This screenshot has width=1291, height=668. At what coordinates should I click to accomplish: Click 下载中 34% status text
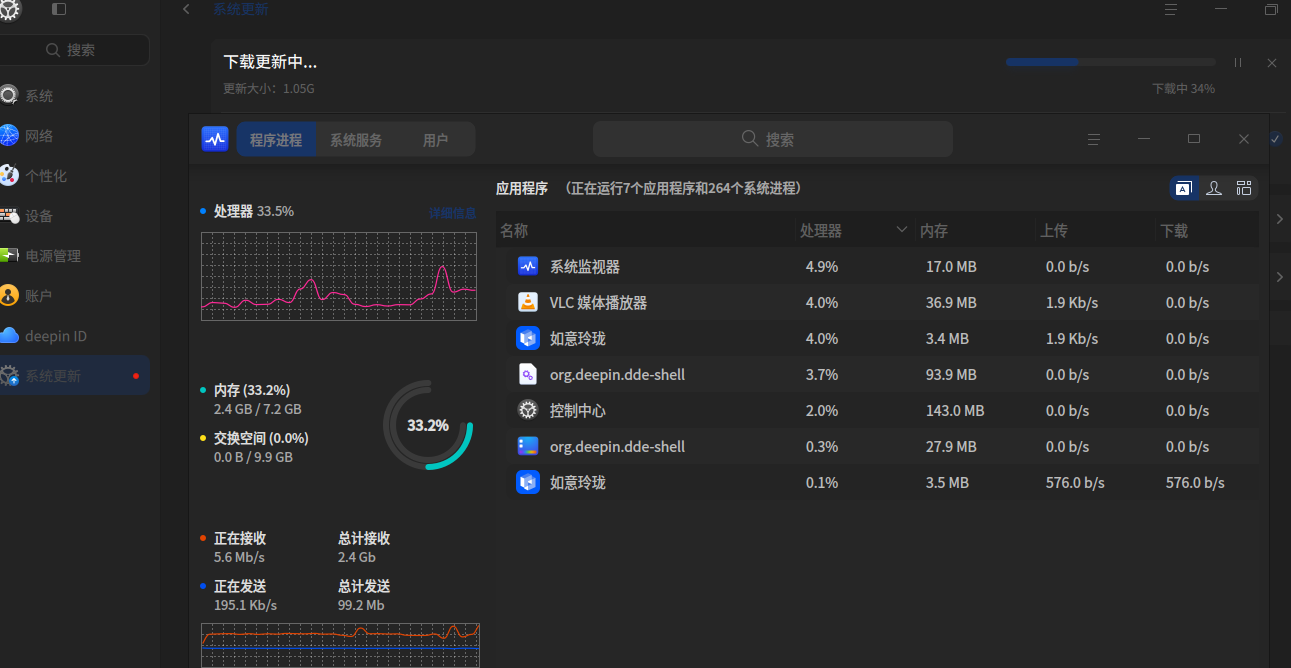tap(1183, 89)
